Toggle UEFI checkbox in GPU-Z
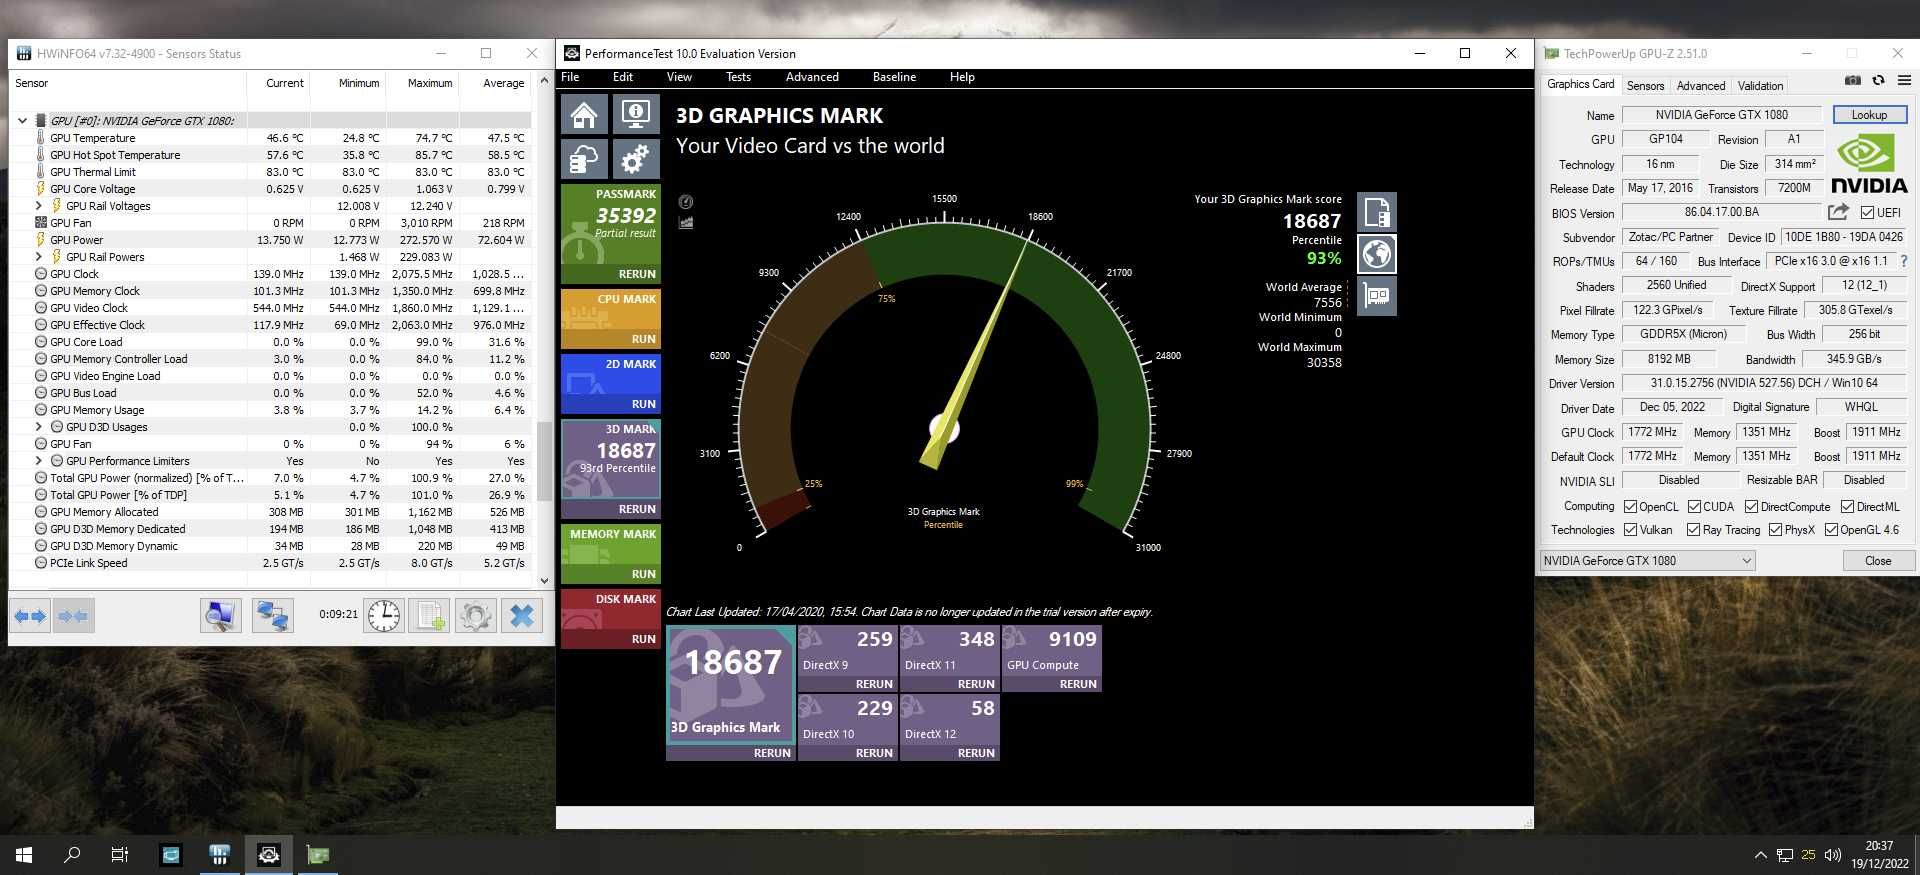This screenshot has width=1920, height=875. (x=1867, y=213)
